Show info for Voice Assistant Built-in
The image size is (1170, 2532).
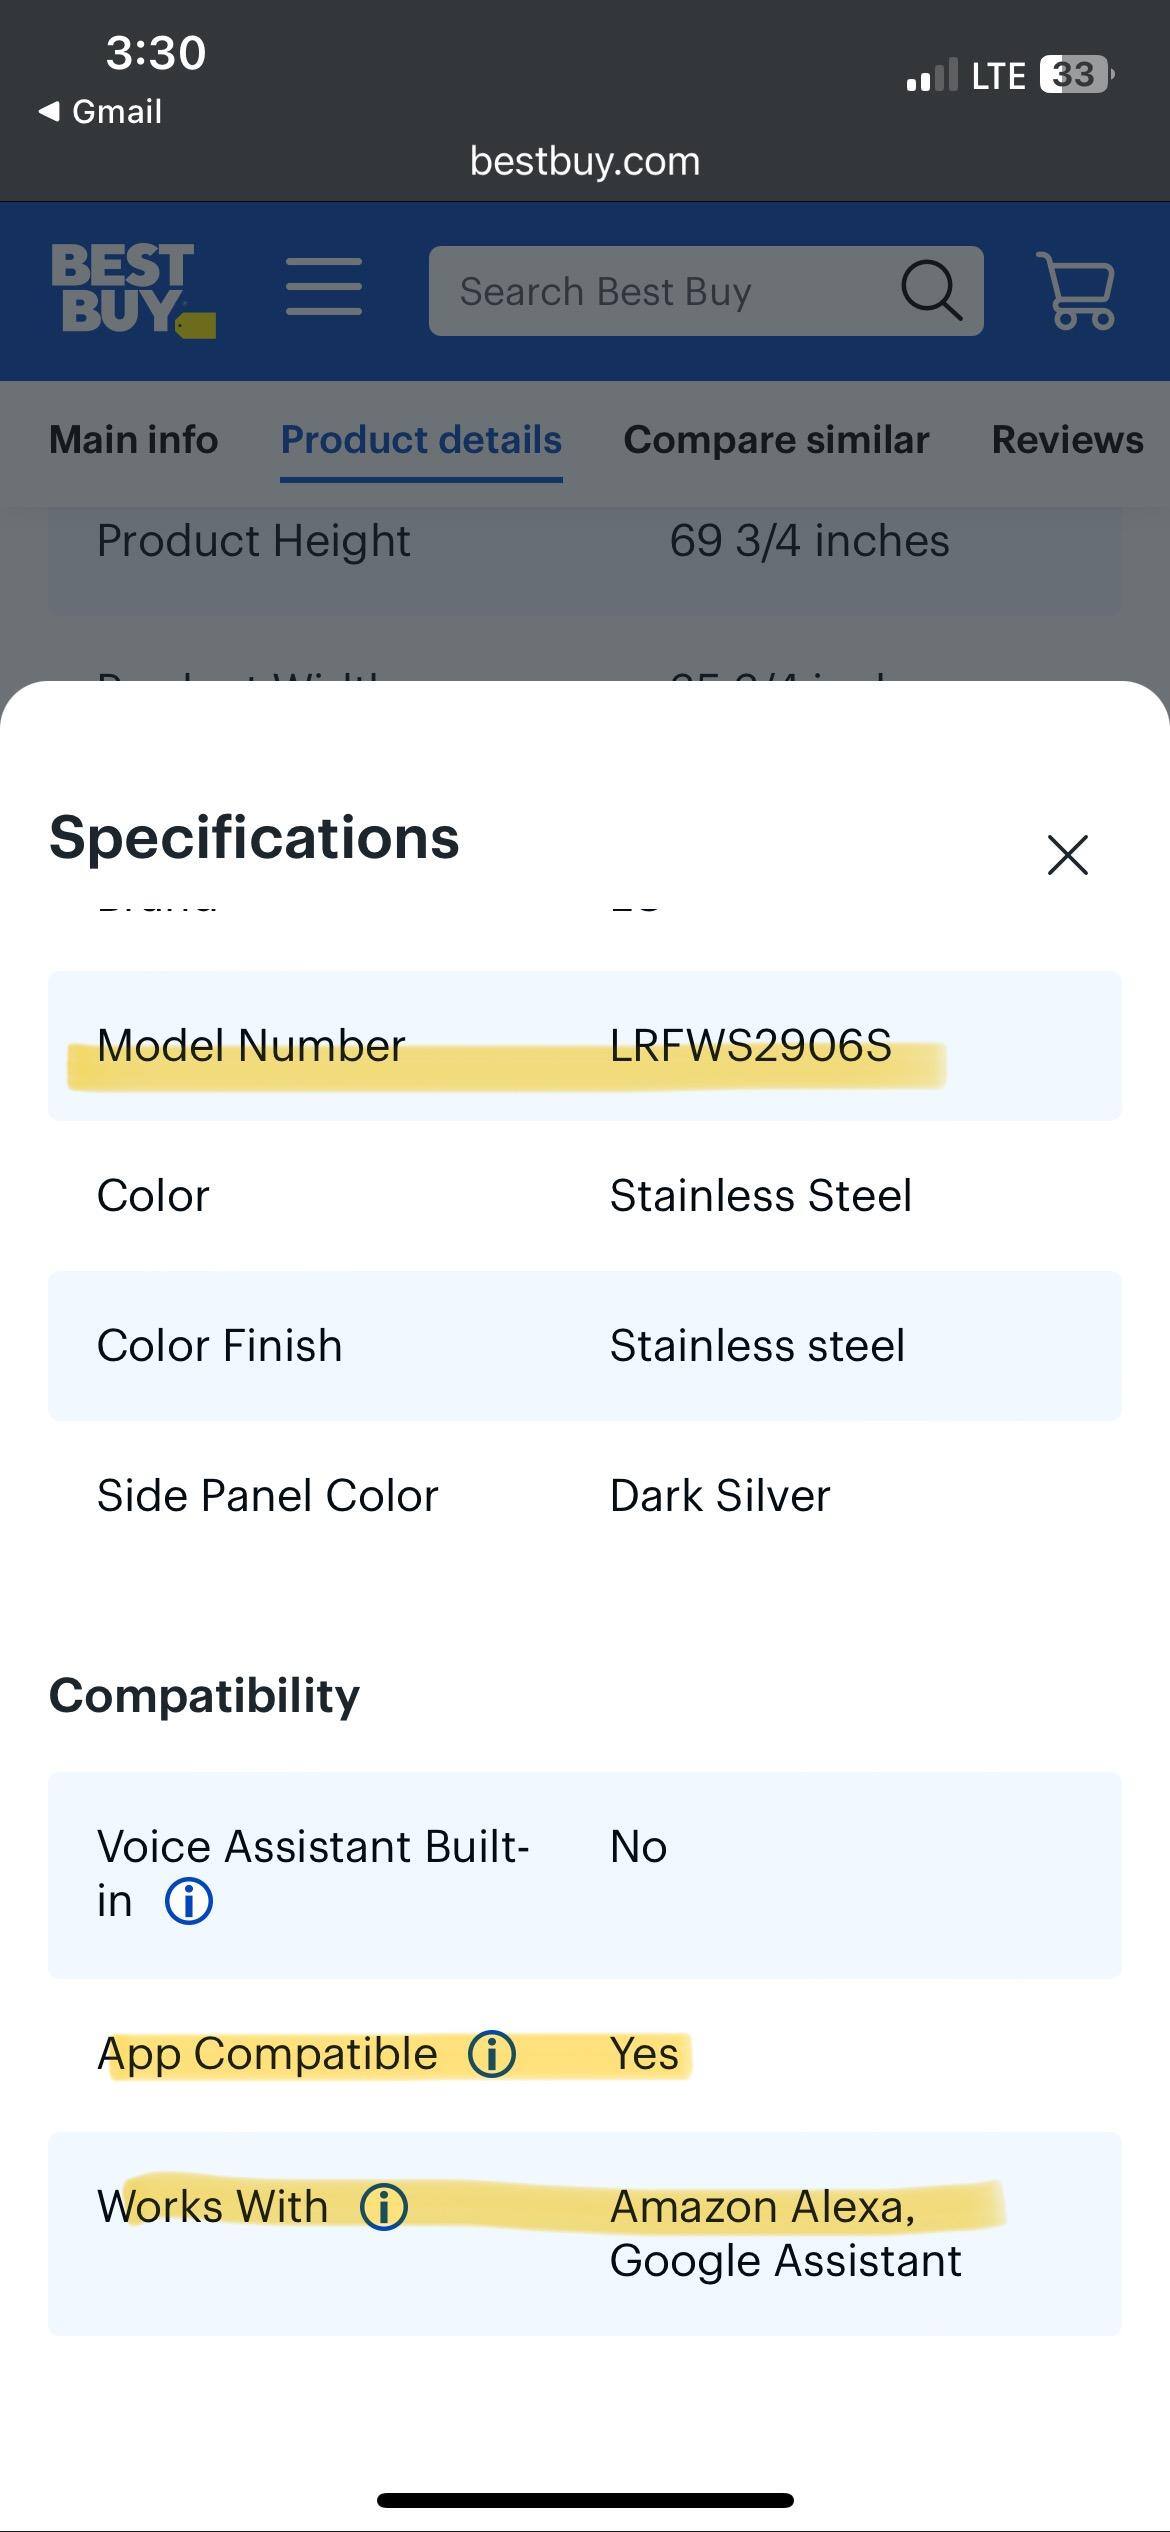(189, 1901)
